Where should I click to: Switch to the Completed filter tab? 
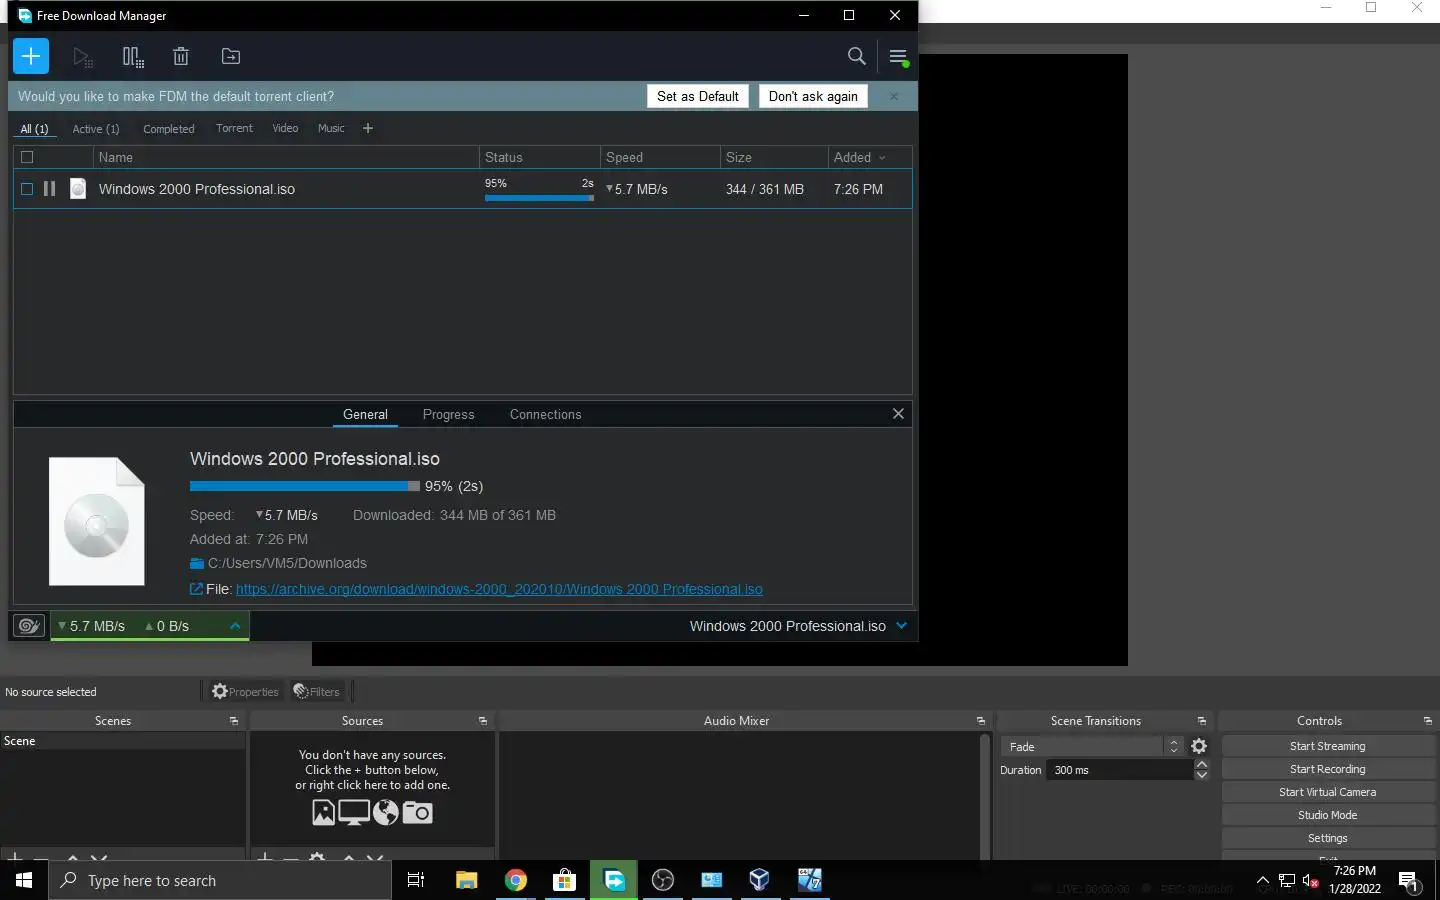pyautogui.click(x=169, y=129)
